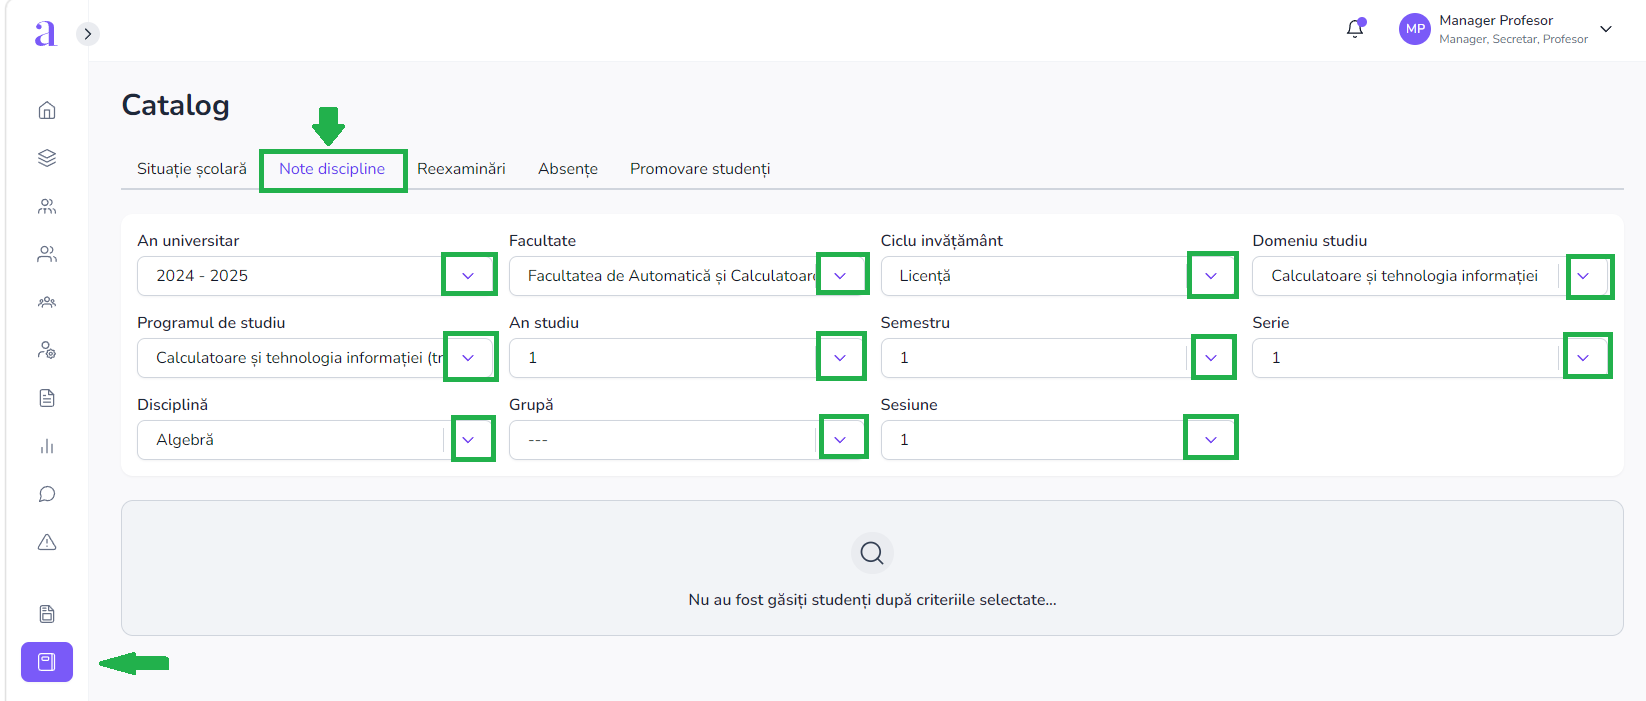Click the notification bell icon
1646x701 pixels.
(1355, 29)
